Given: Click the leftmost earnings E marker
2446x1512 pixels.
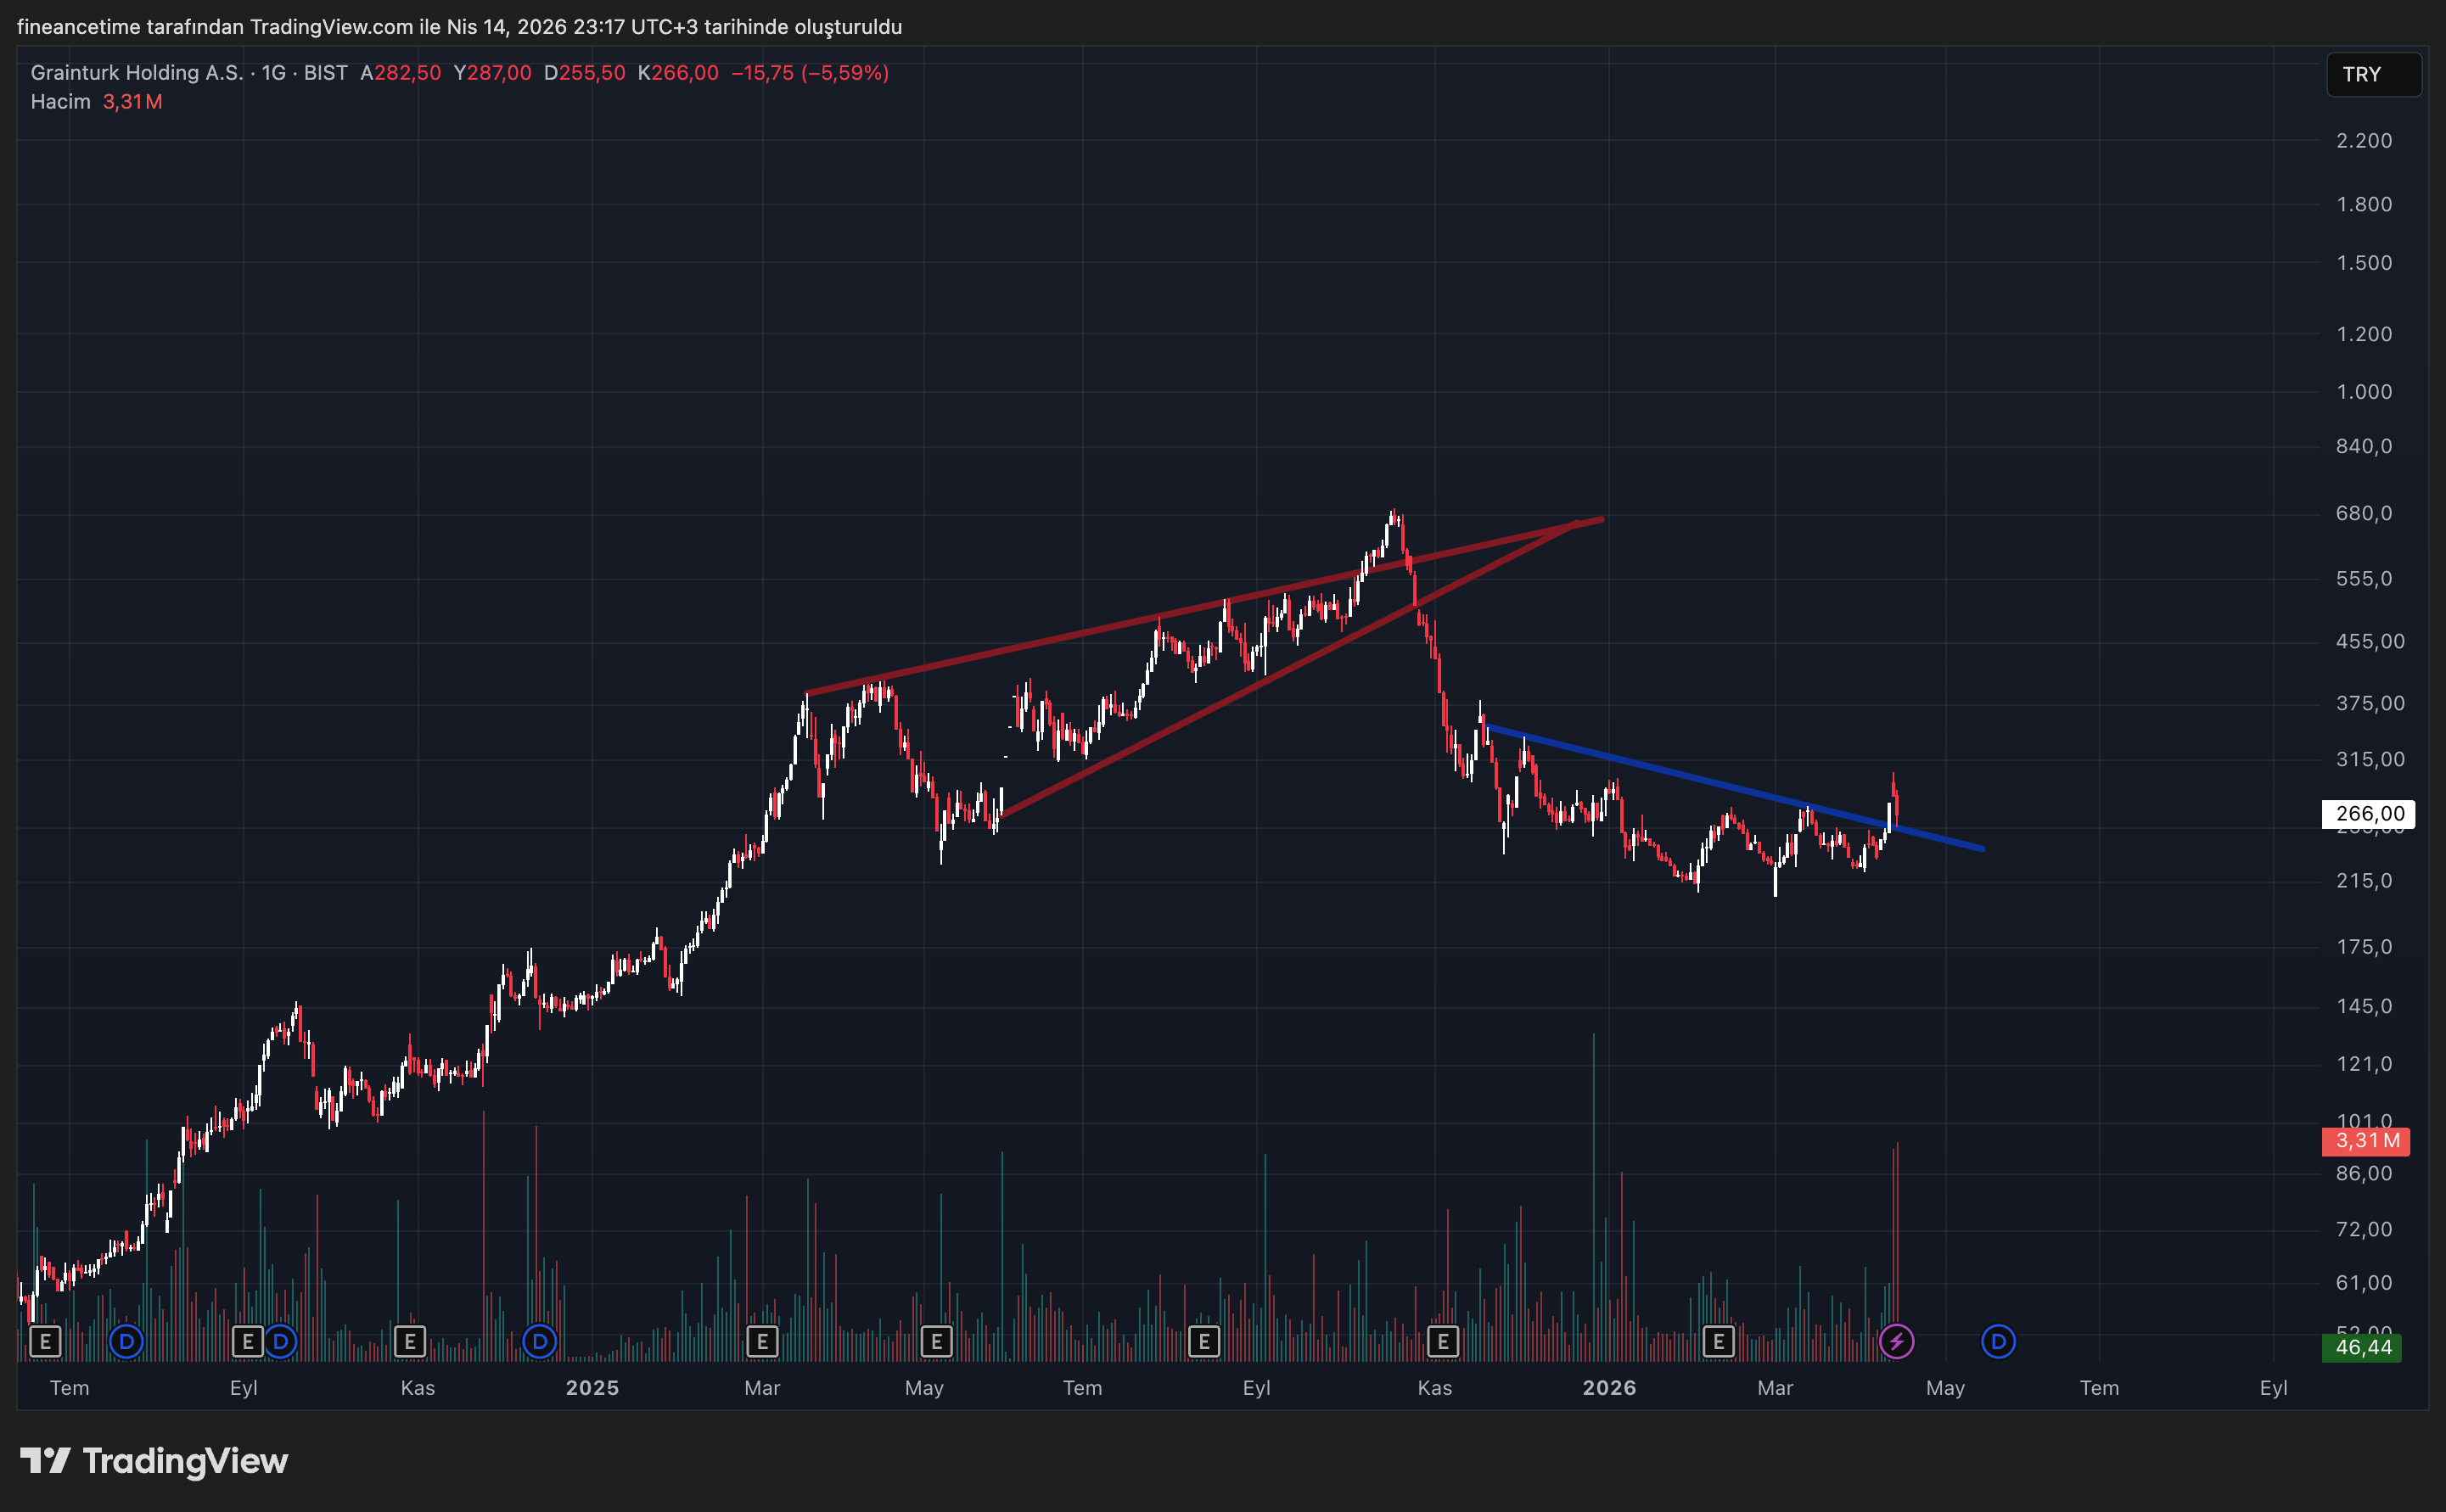Looking at the screenshot, I should pyautogui.click(x=45, y=1341).
